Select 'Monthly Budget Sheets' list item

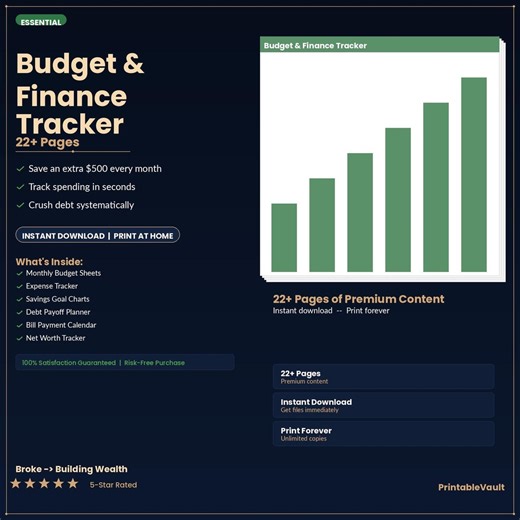tap(63, 273)
